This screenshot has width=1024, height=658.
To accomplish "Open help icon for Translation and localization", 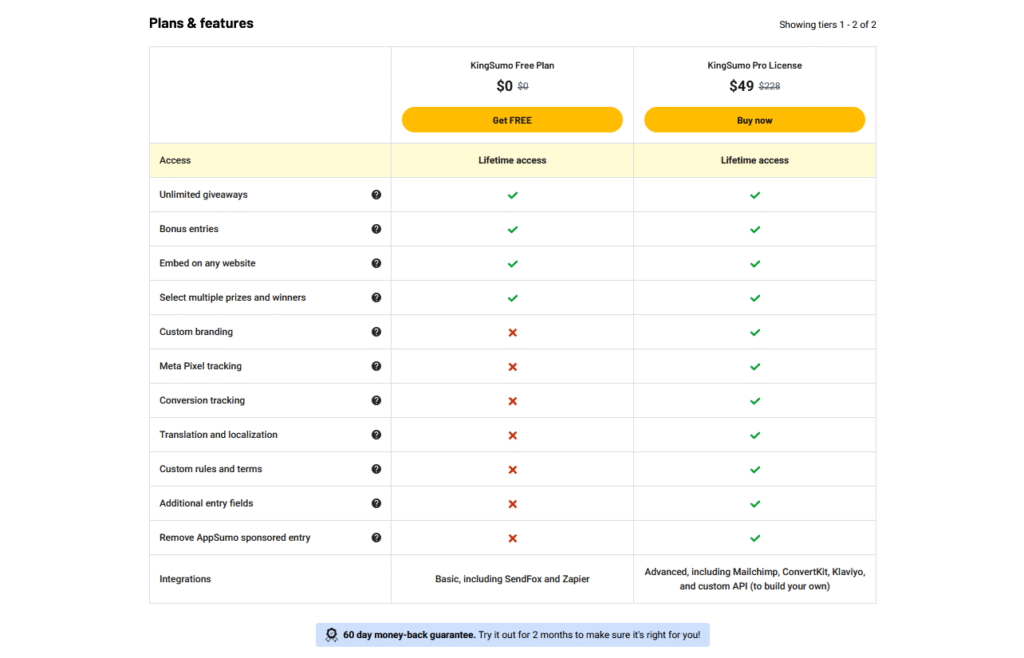I will coord(376,435).
